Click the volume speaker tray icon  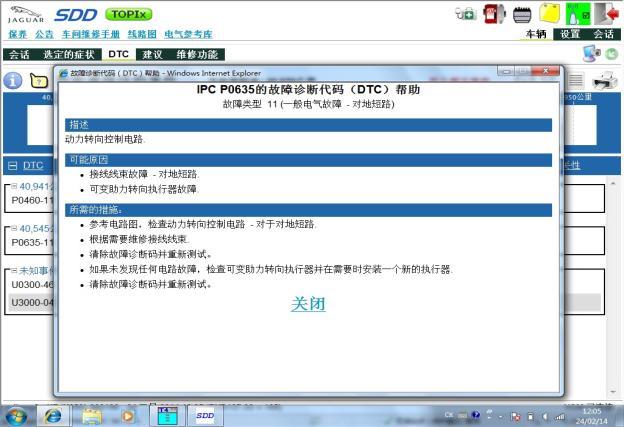point(545,417)
